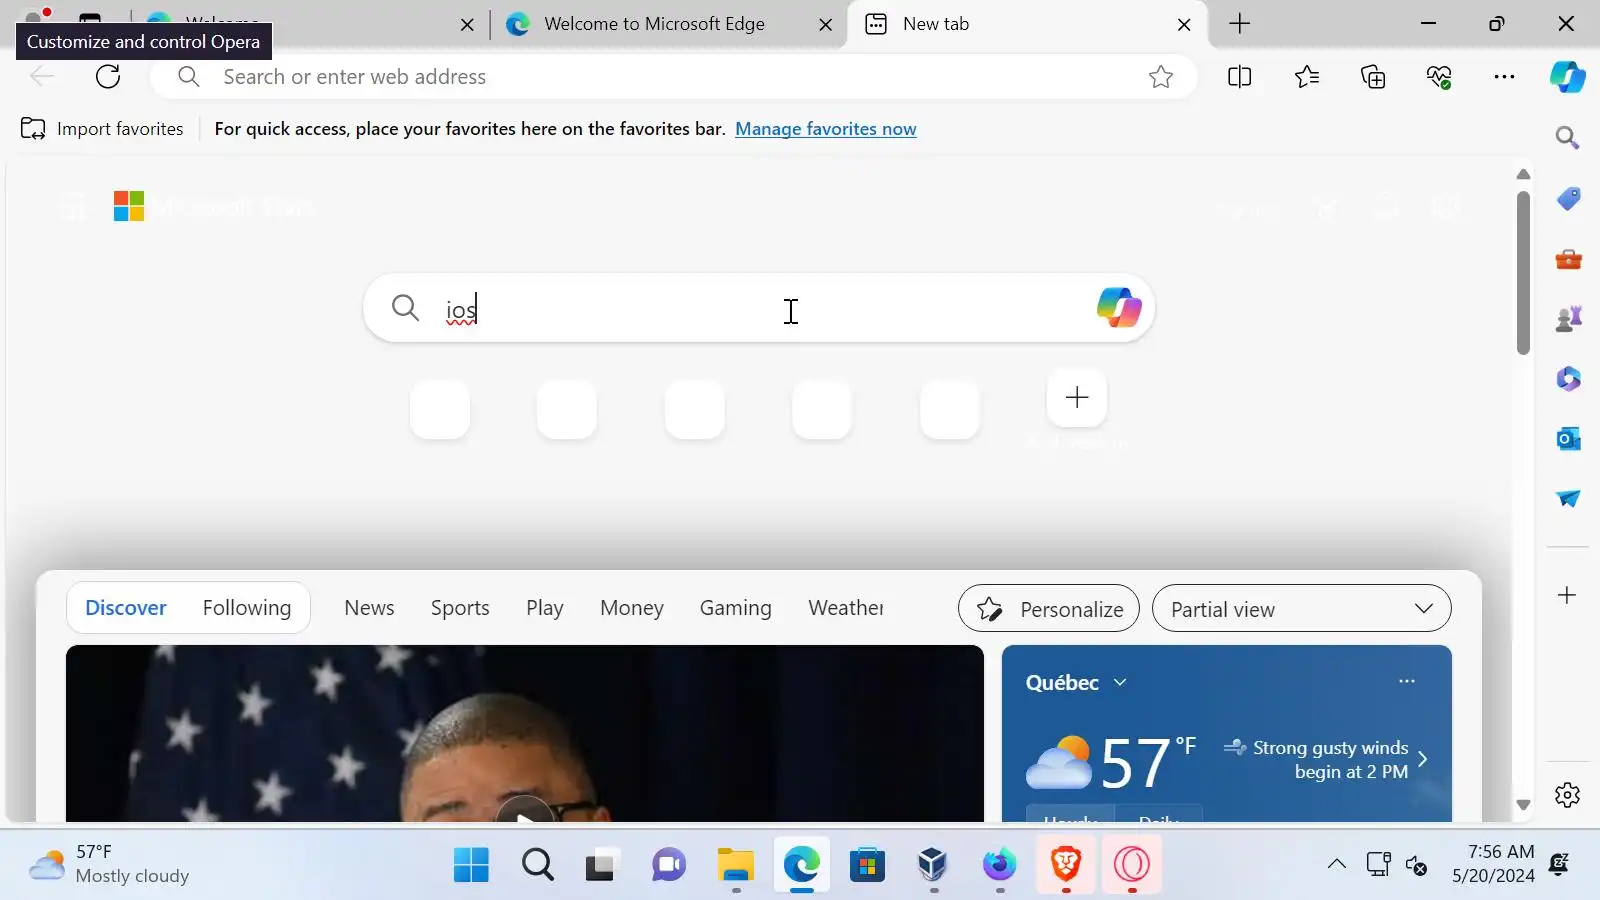Image resolution: width=1600 pixels, height=900 pixels.
Task: Open Split screen view
Action: pyautogui.click(x=1239, y=77)
